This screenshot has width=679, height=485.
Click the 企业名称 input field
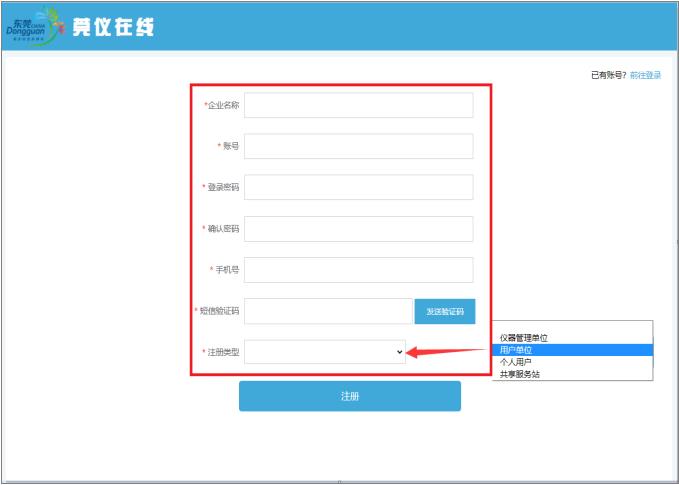pyautogui.click(x=358, y=106)
